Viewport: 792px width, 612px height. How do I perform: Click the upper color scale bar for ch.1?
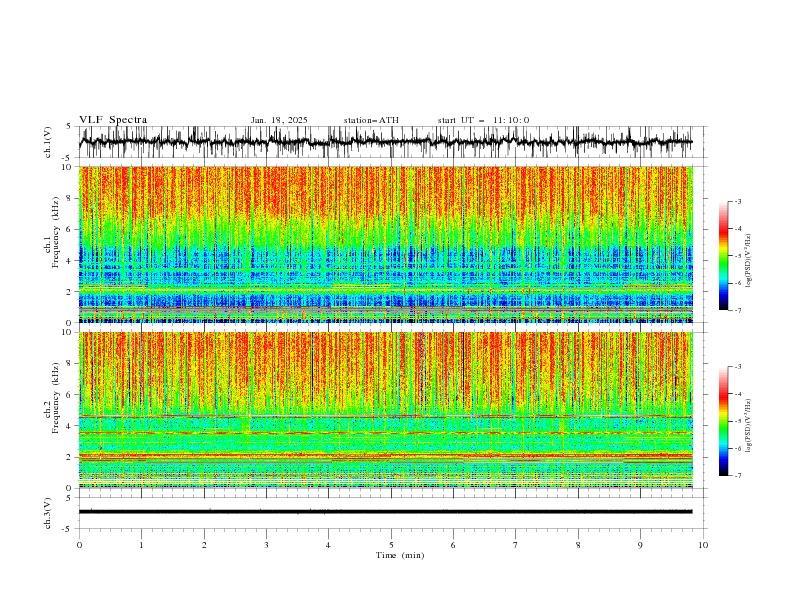pyautogui.click(x=723, y=256)
